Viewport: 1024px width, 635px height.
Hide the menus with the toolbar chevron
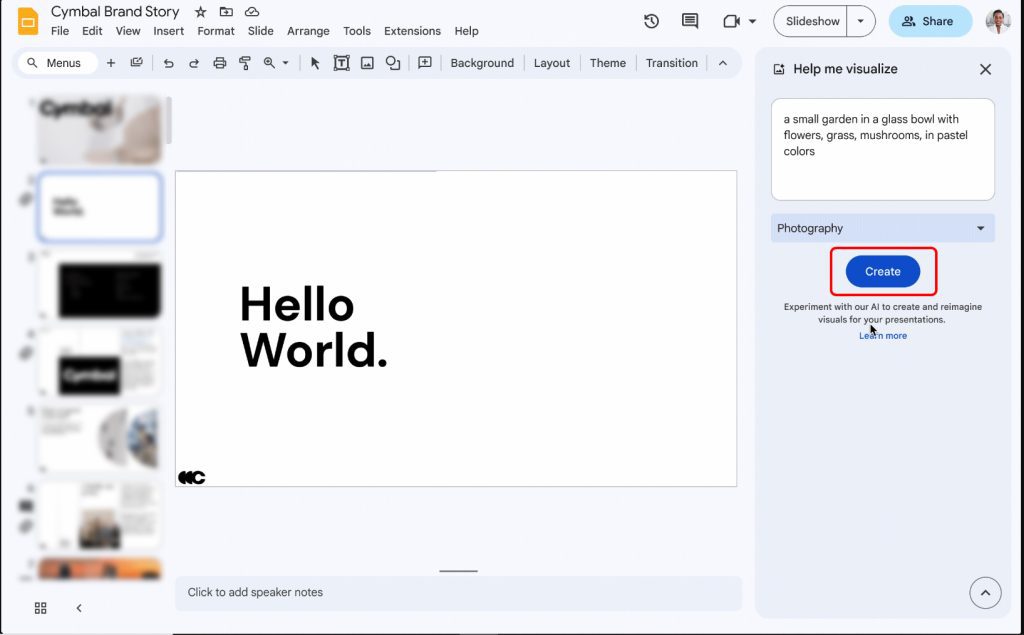click(x=722, y=63)
